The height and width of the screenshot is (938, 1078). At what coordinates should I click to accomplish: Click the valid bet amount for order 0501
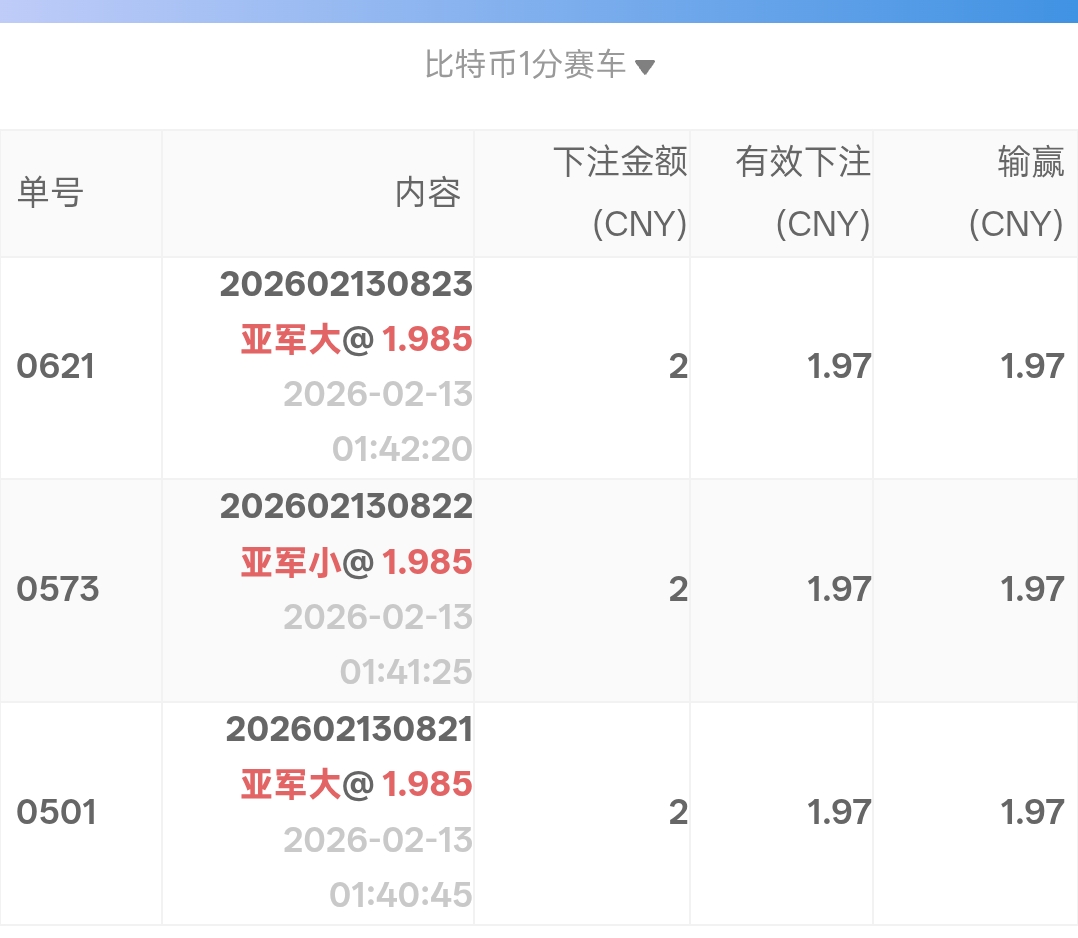click(x=838, y=812)
